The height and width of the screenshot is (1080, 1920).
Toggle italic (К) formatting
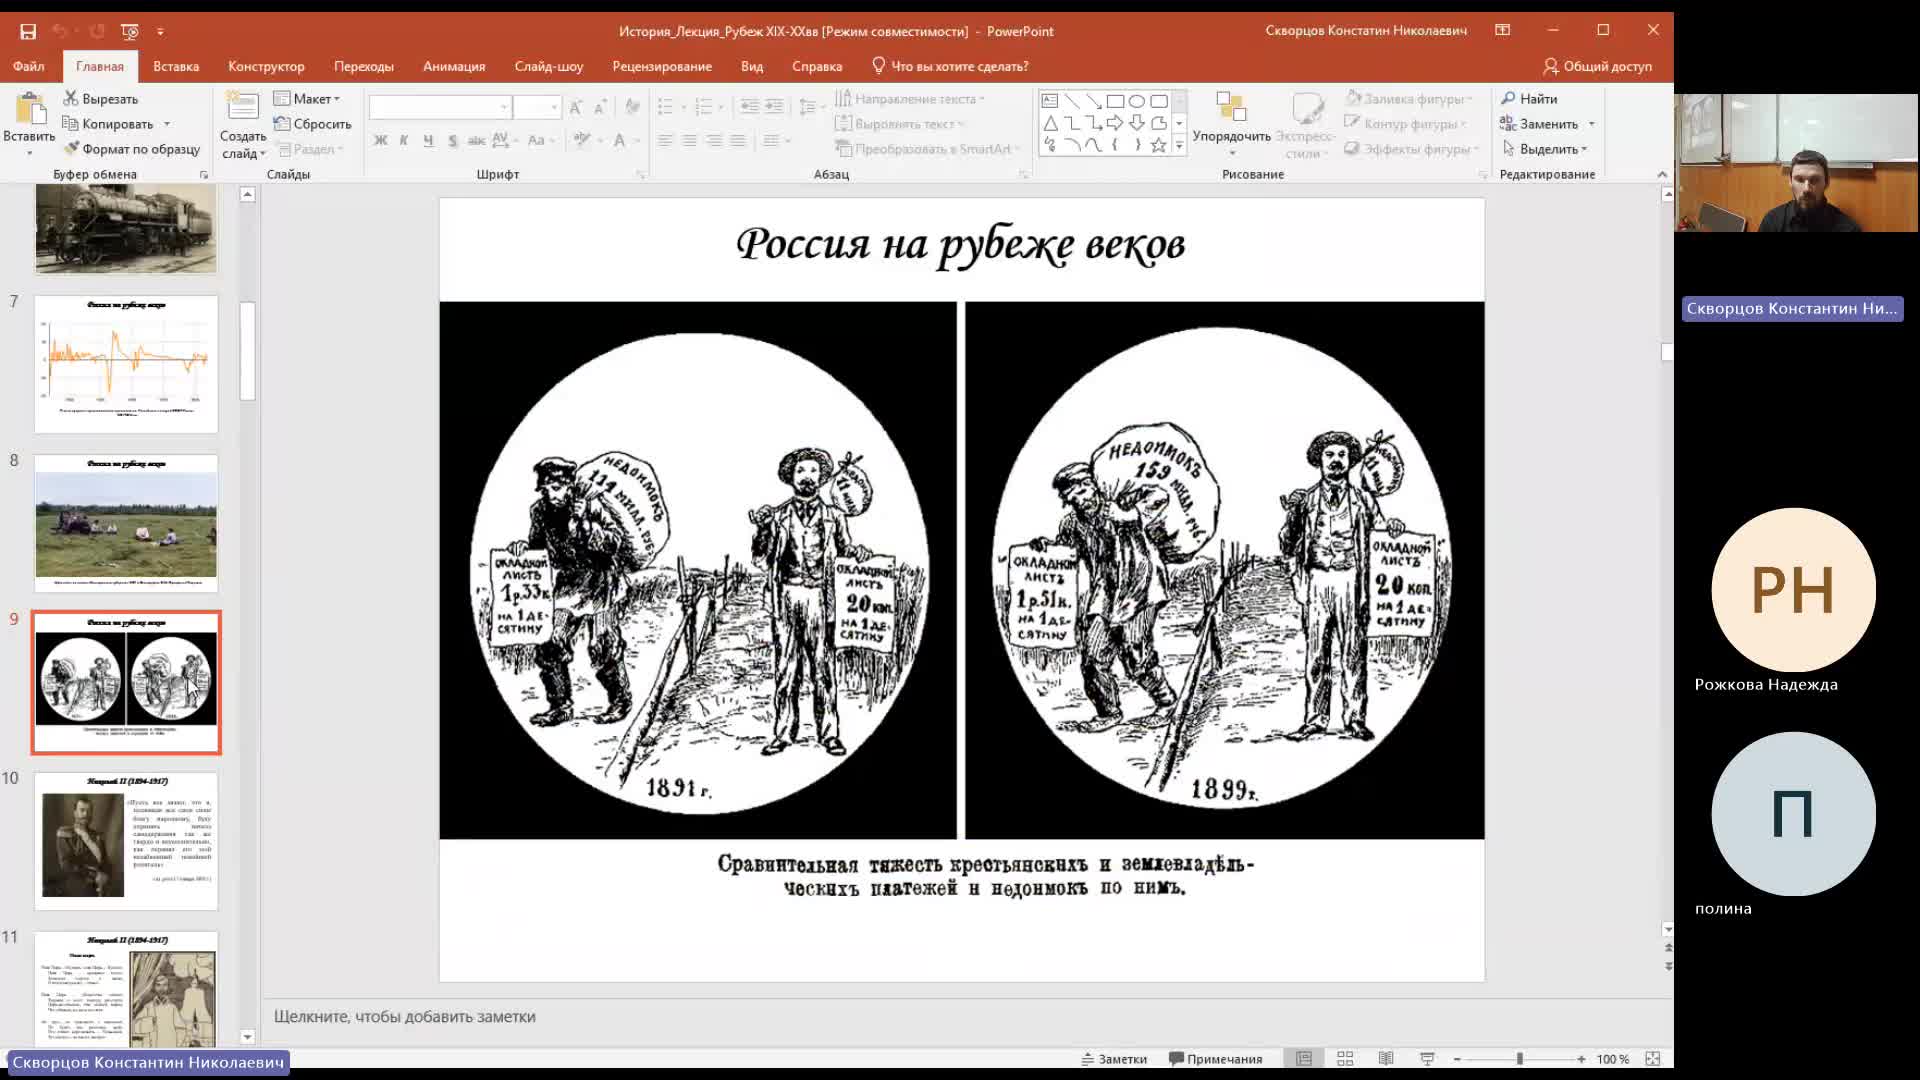coord(404,141)
